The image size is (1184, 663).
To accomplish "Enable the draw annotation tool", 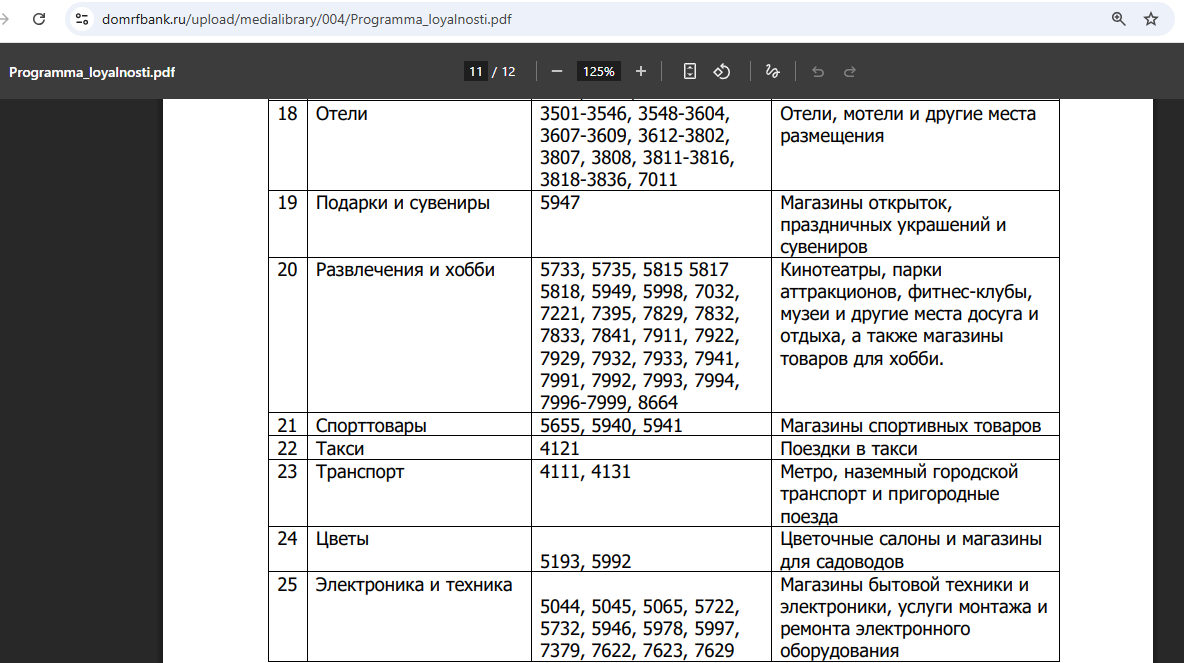I will [x=771, y=71].
